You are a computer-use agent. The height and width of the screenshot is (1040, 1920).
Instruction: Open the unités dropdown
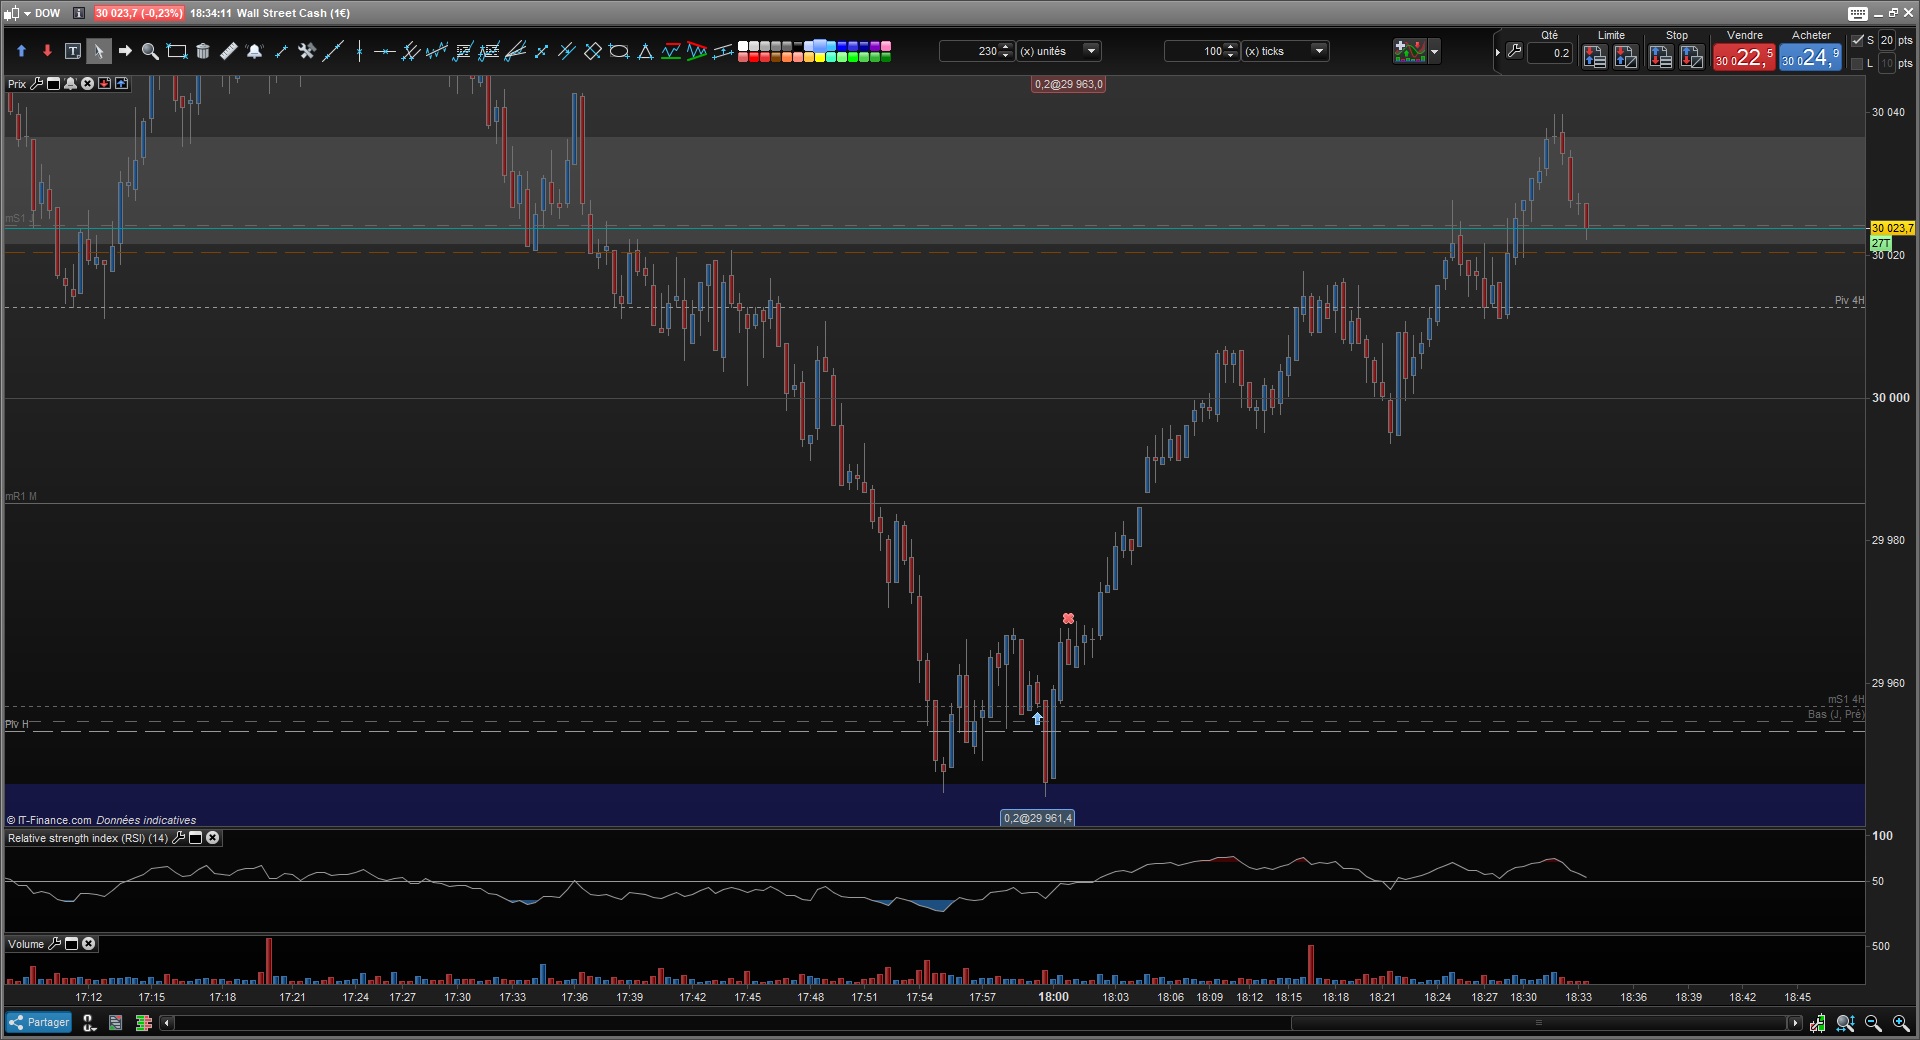[x=1091, y=51]
